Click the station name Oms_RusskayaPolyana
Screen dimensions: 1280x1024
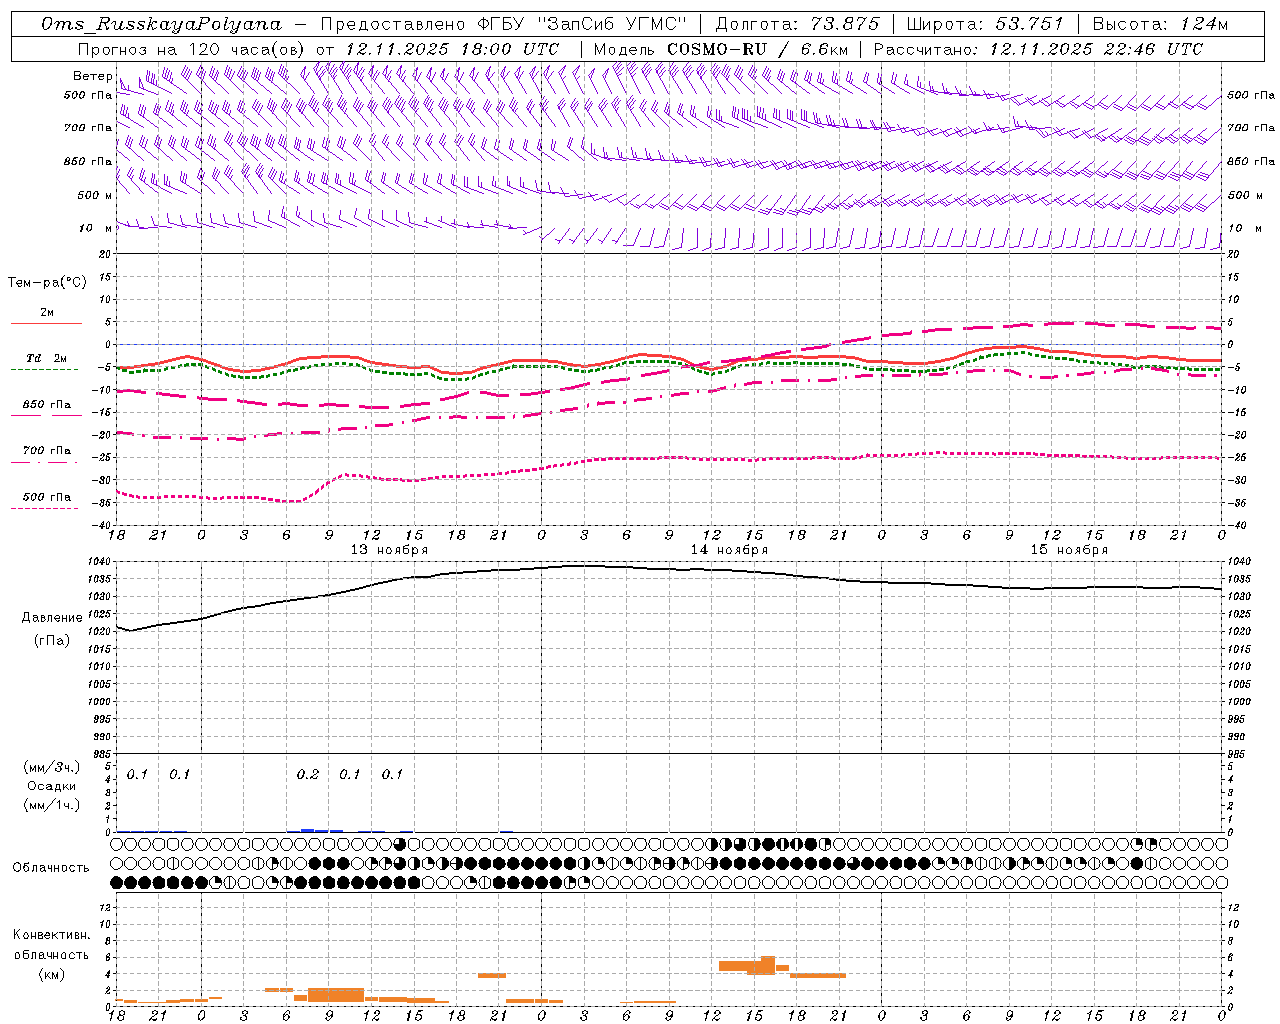coord(162,24)
